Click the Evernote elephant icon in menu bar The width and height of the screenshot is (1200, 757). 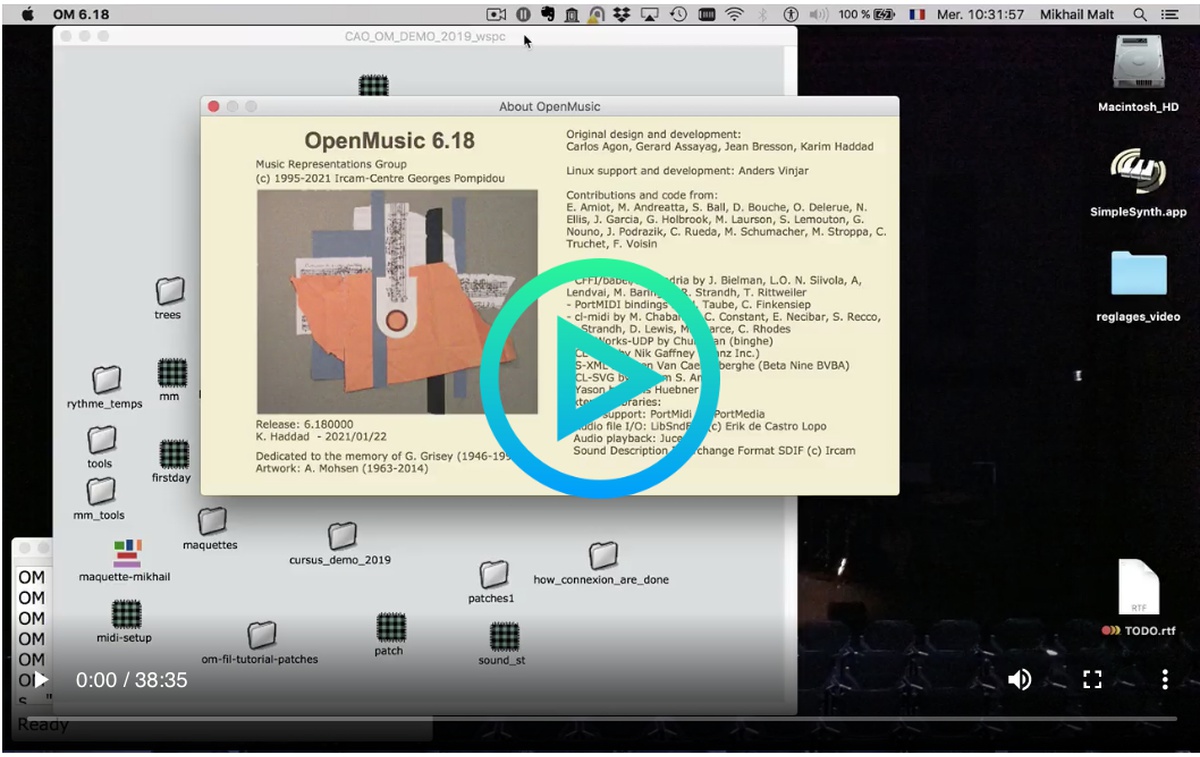point(548,15)
